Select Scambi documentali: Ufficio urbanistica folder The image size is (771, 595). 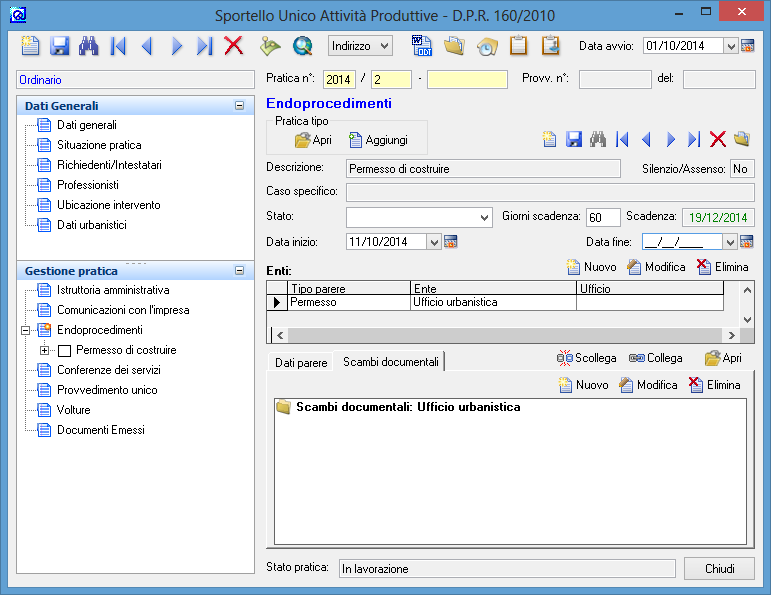click(x=398, y=407)
